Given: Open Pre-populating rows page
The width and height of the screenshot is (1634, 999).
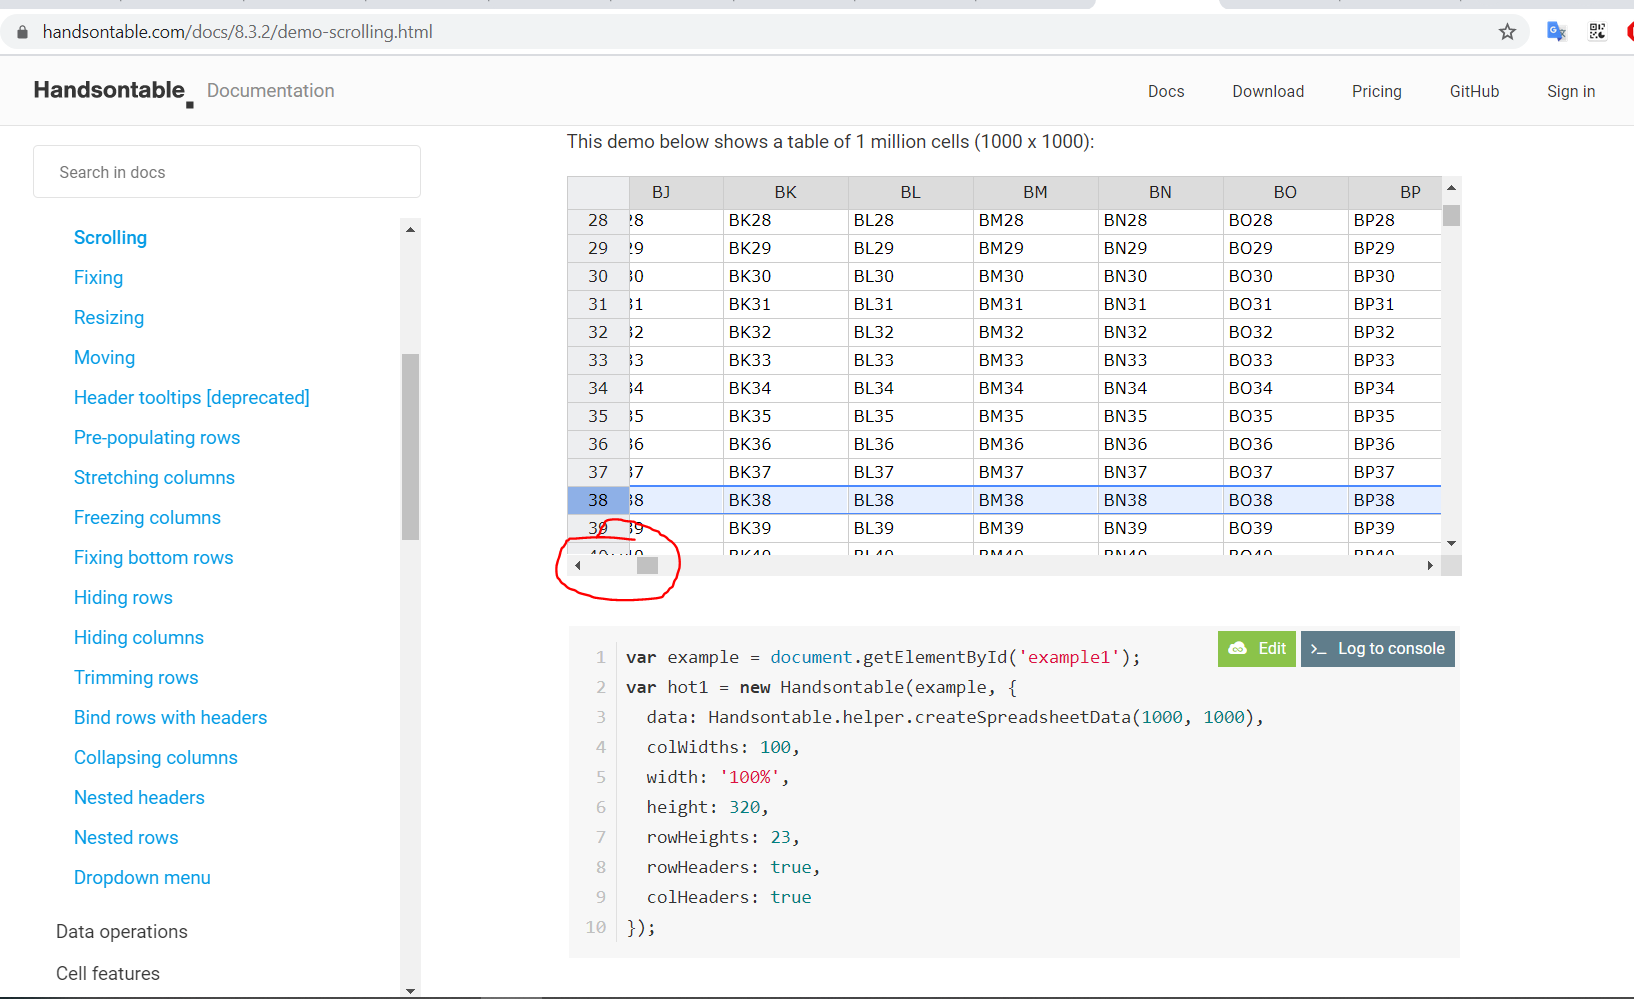Looking at the screenshot, I should (157, 437).
